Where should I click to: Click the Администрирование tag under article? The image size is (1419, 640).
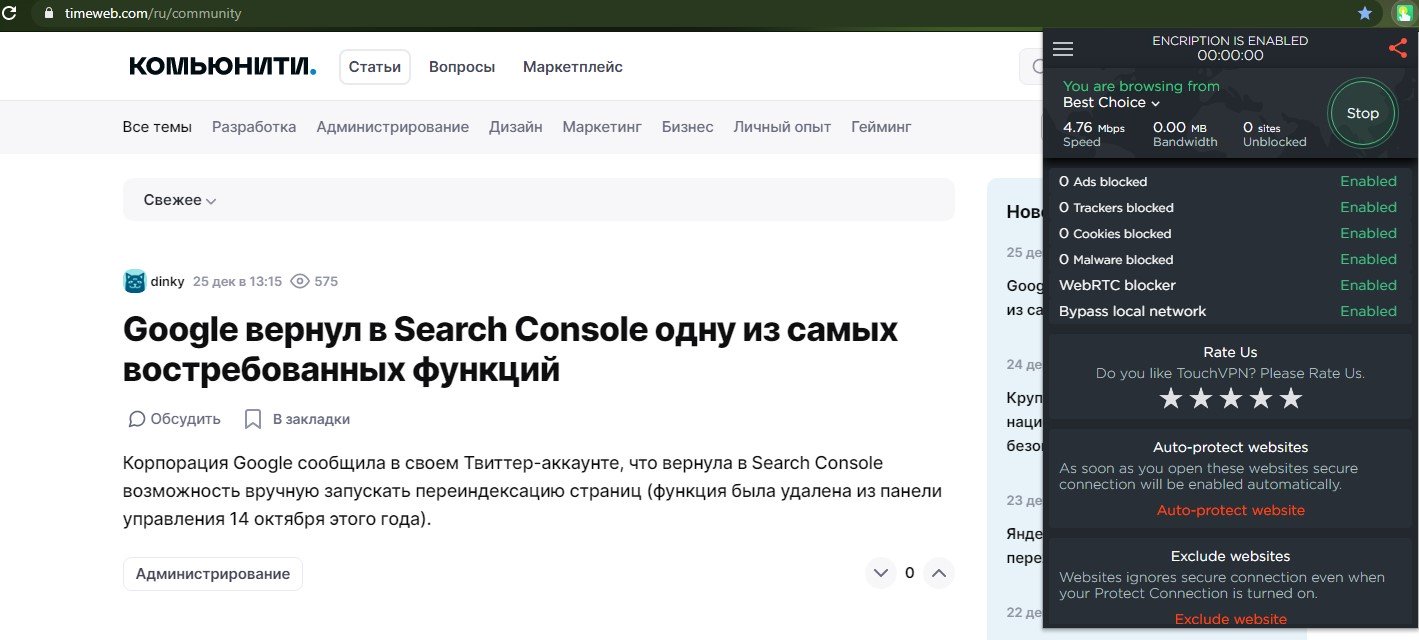(x=212, y=574)
